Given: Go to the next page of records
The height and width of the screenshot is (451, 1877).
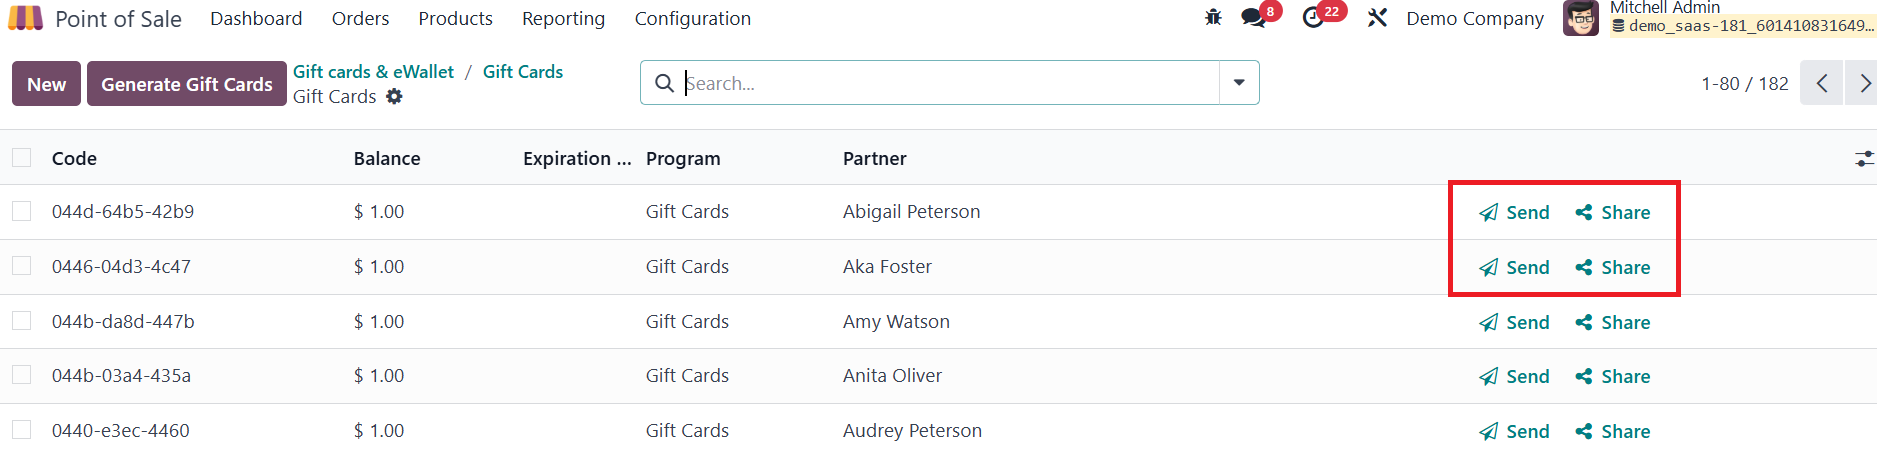Looking at the screenshot, I should click(x=1863, y=83).
